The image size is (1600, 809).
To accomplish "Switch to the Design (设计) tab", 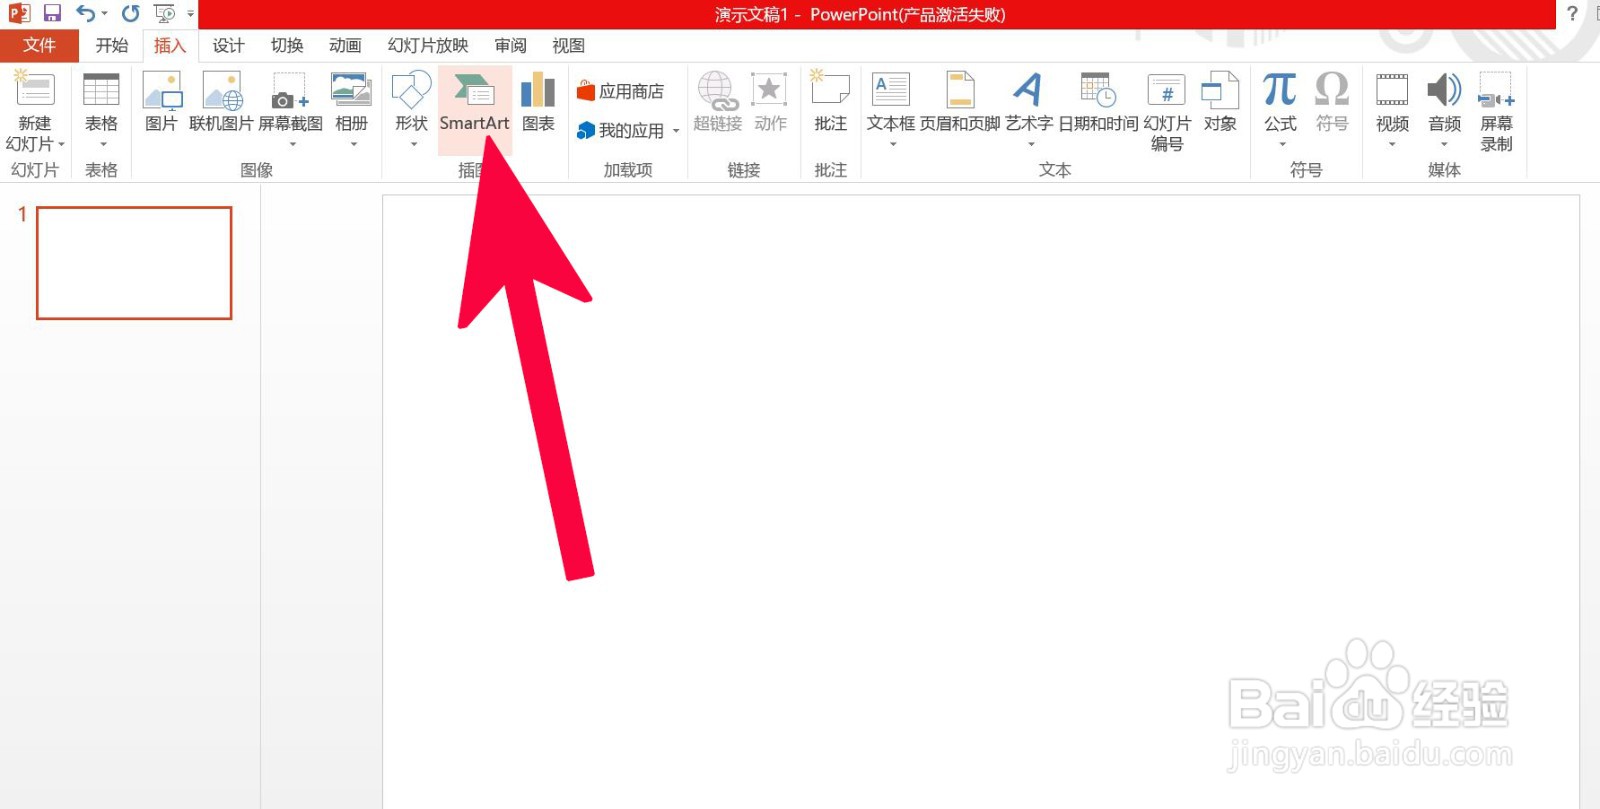I will pyautogui.click(x=228, y=46).
